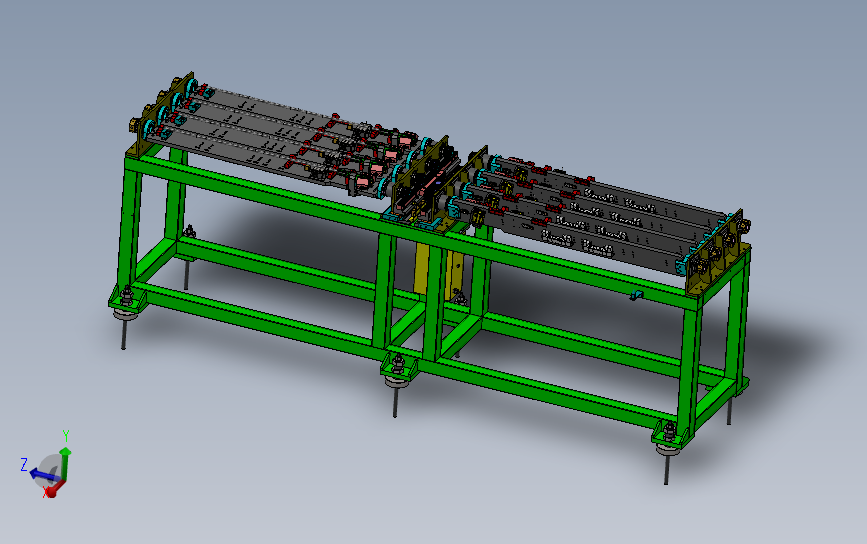Click the blue Z axis arrow of the triad
Image resolution: width=867 pixels, height=544 pixels.
[x=43, y=475]
